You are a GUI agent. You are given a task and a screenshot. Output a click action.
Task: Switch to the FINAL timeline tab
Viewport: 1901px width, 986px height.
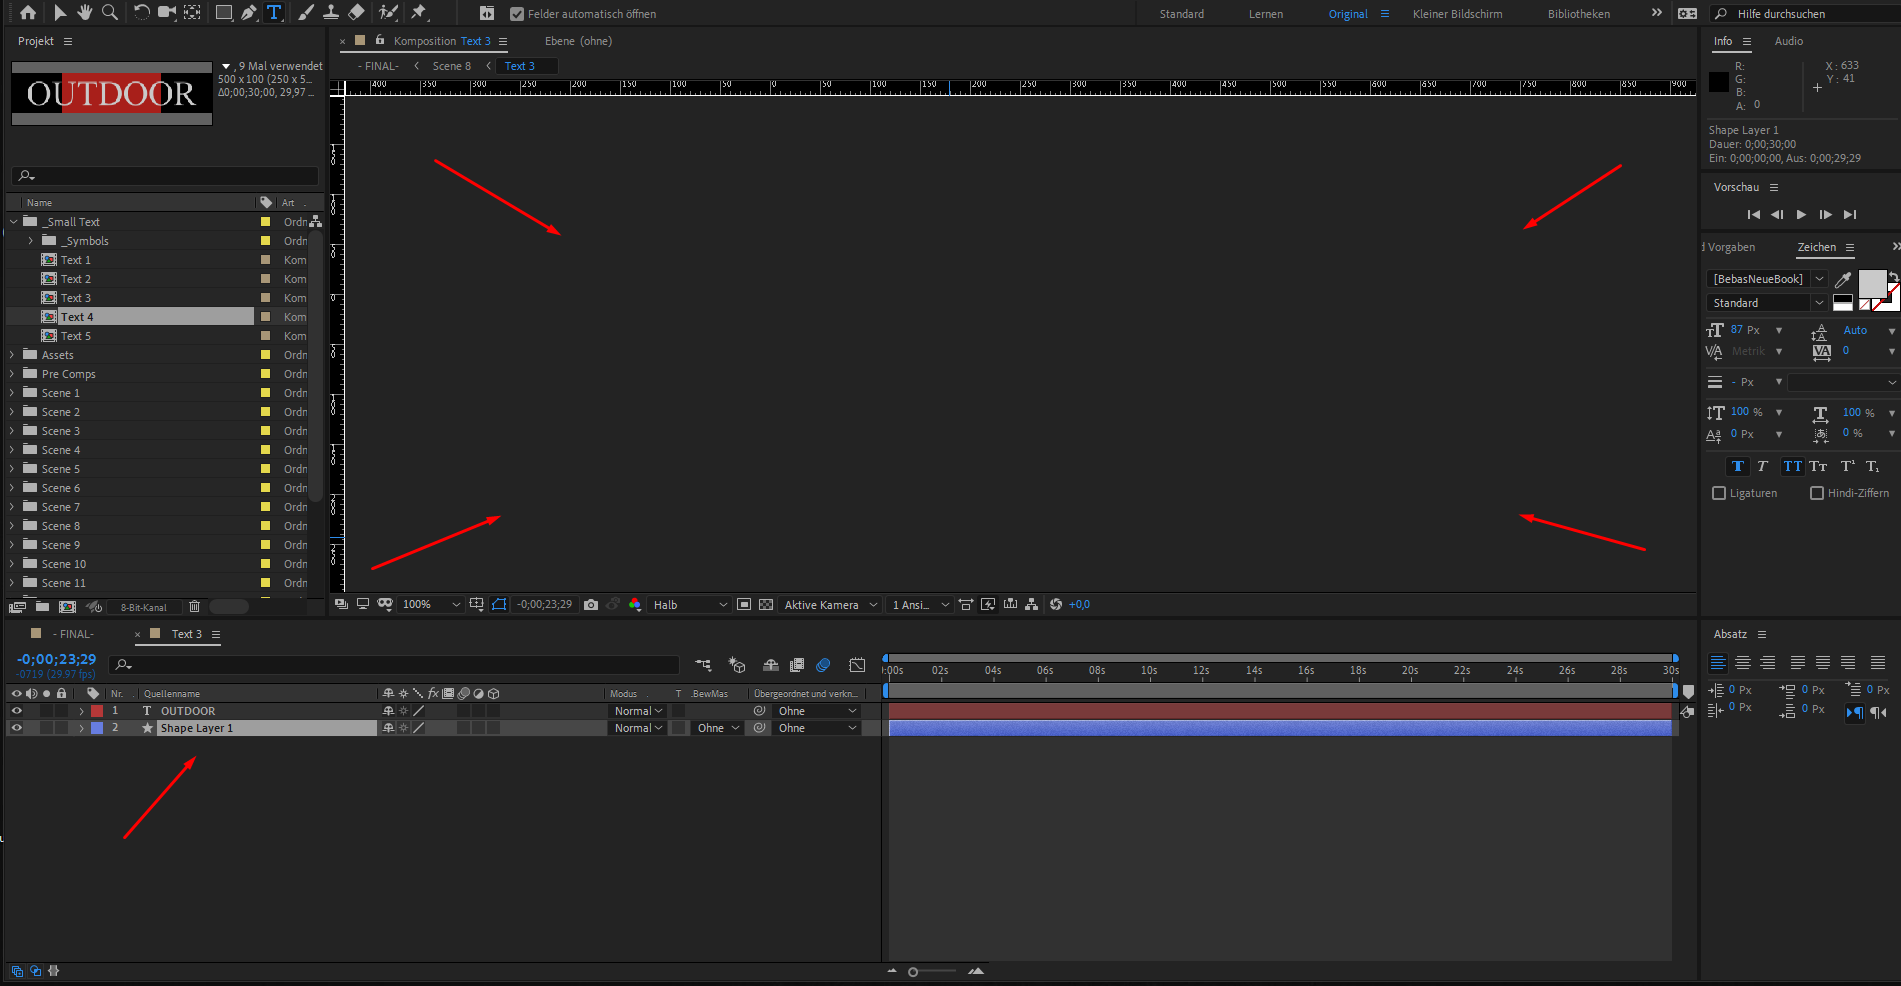(x=75, y=634)
